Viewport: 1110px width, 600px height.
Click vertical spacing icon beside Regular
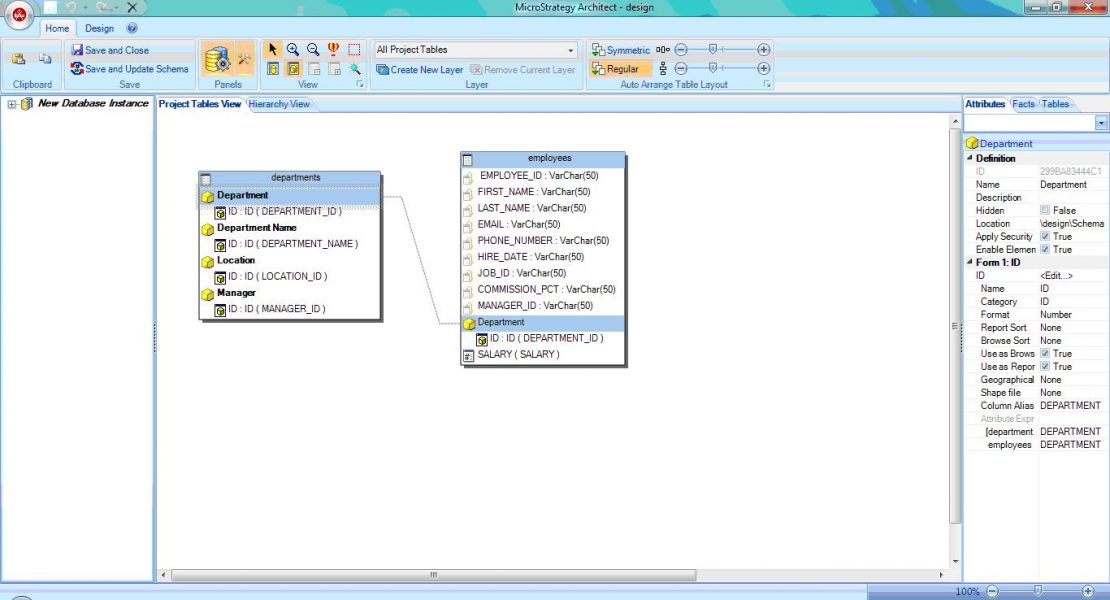click(x=663, y=69)
